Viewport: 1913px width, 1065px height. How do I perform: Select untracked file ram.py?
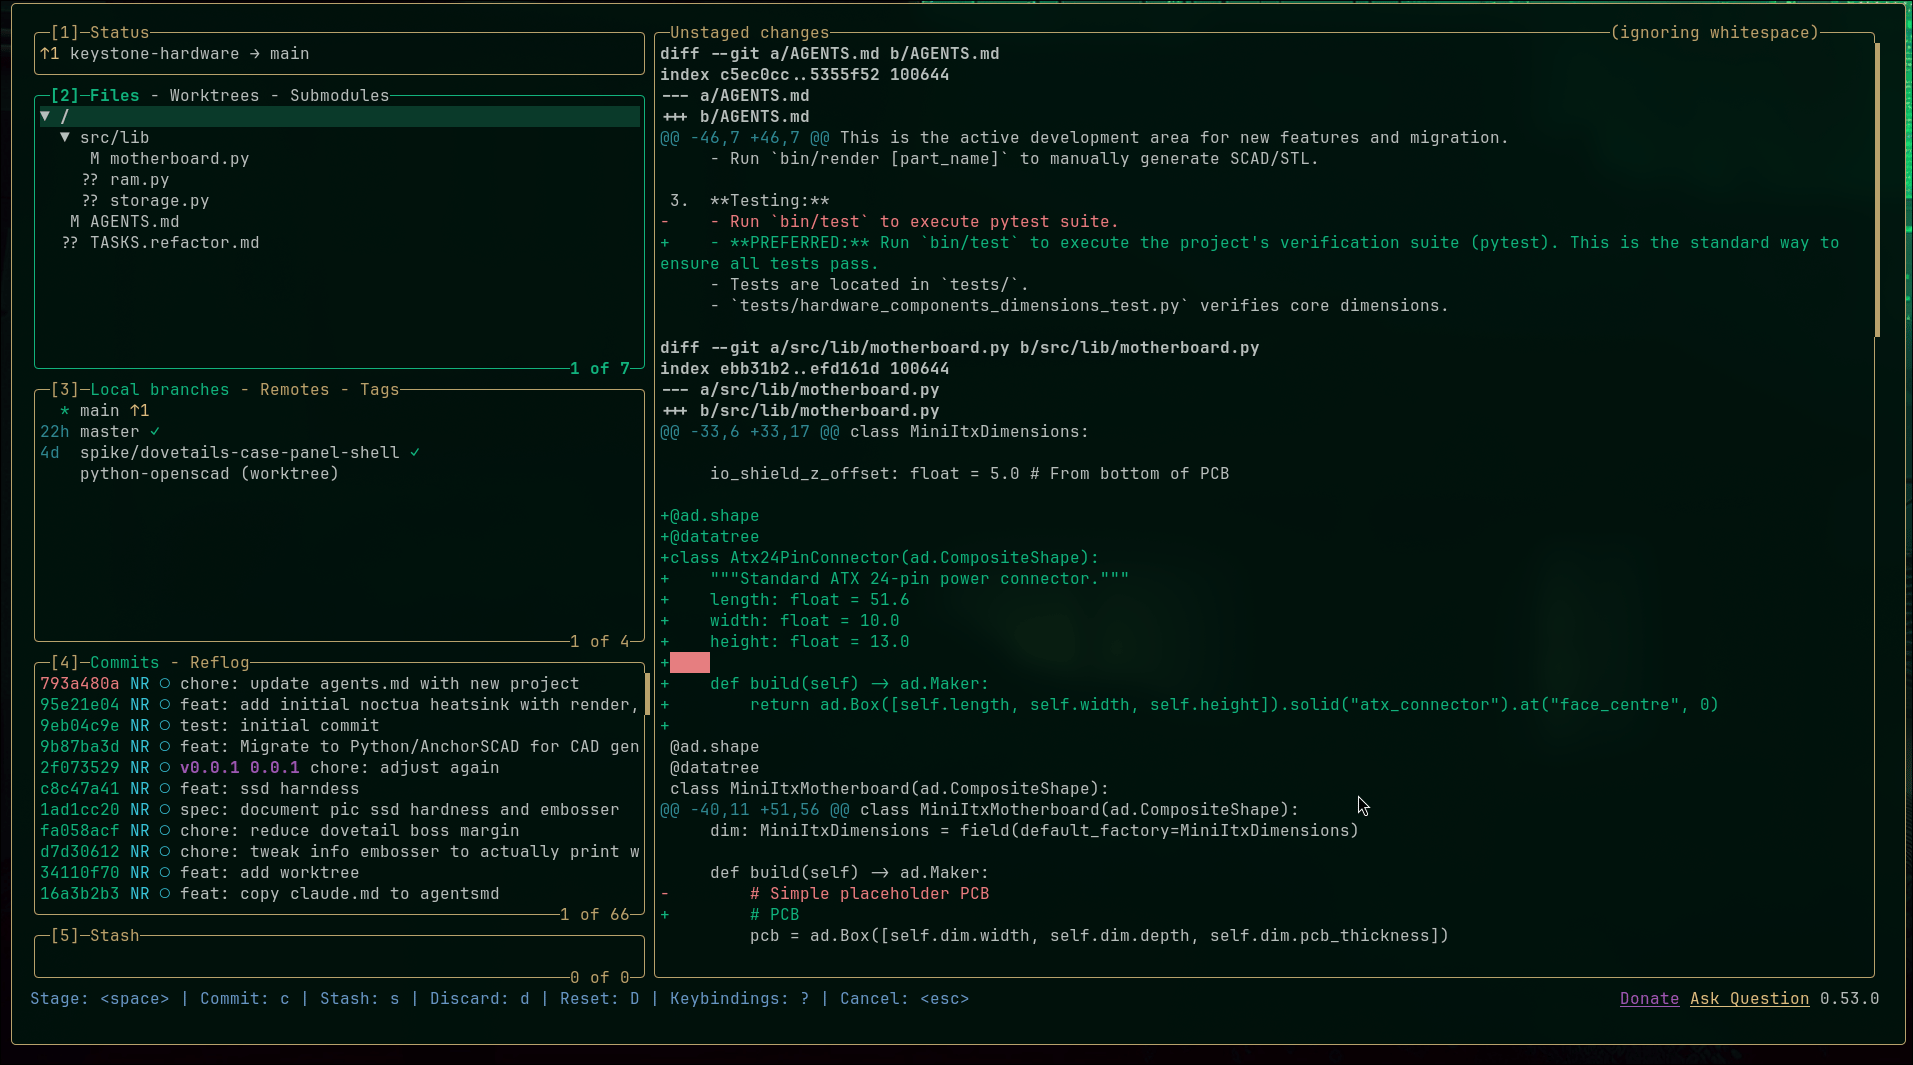click(139, 179)
